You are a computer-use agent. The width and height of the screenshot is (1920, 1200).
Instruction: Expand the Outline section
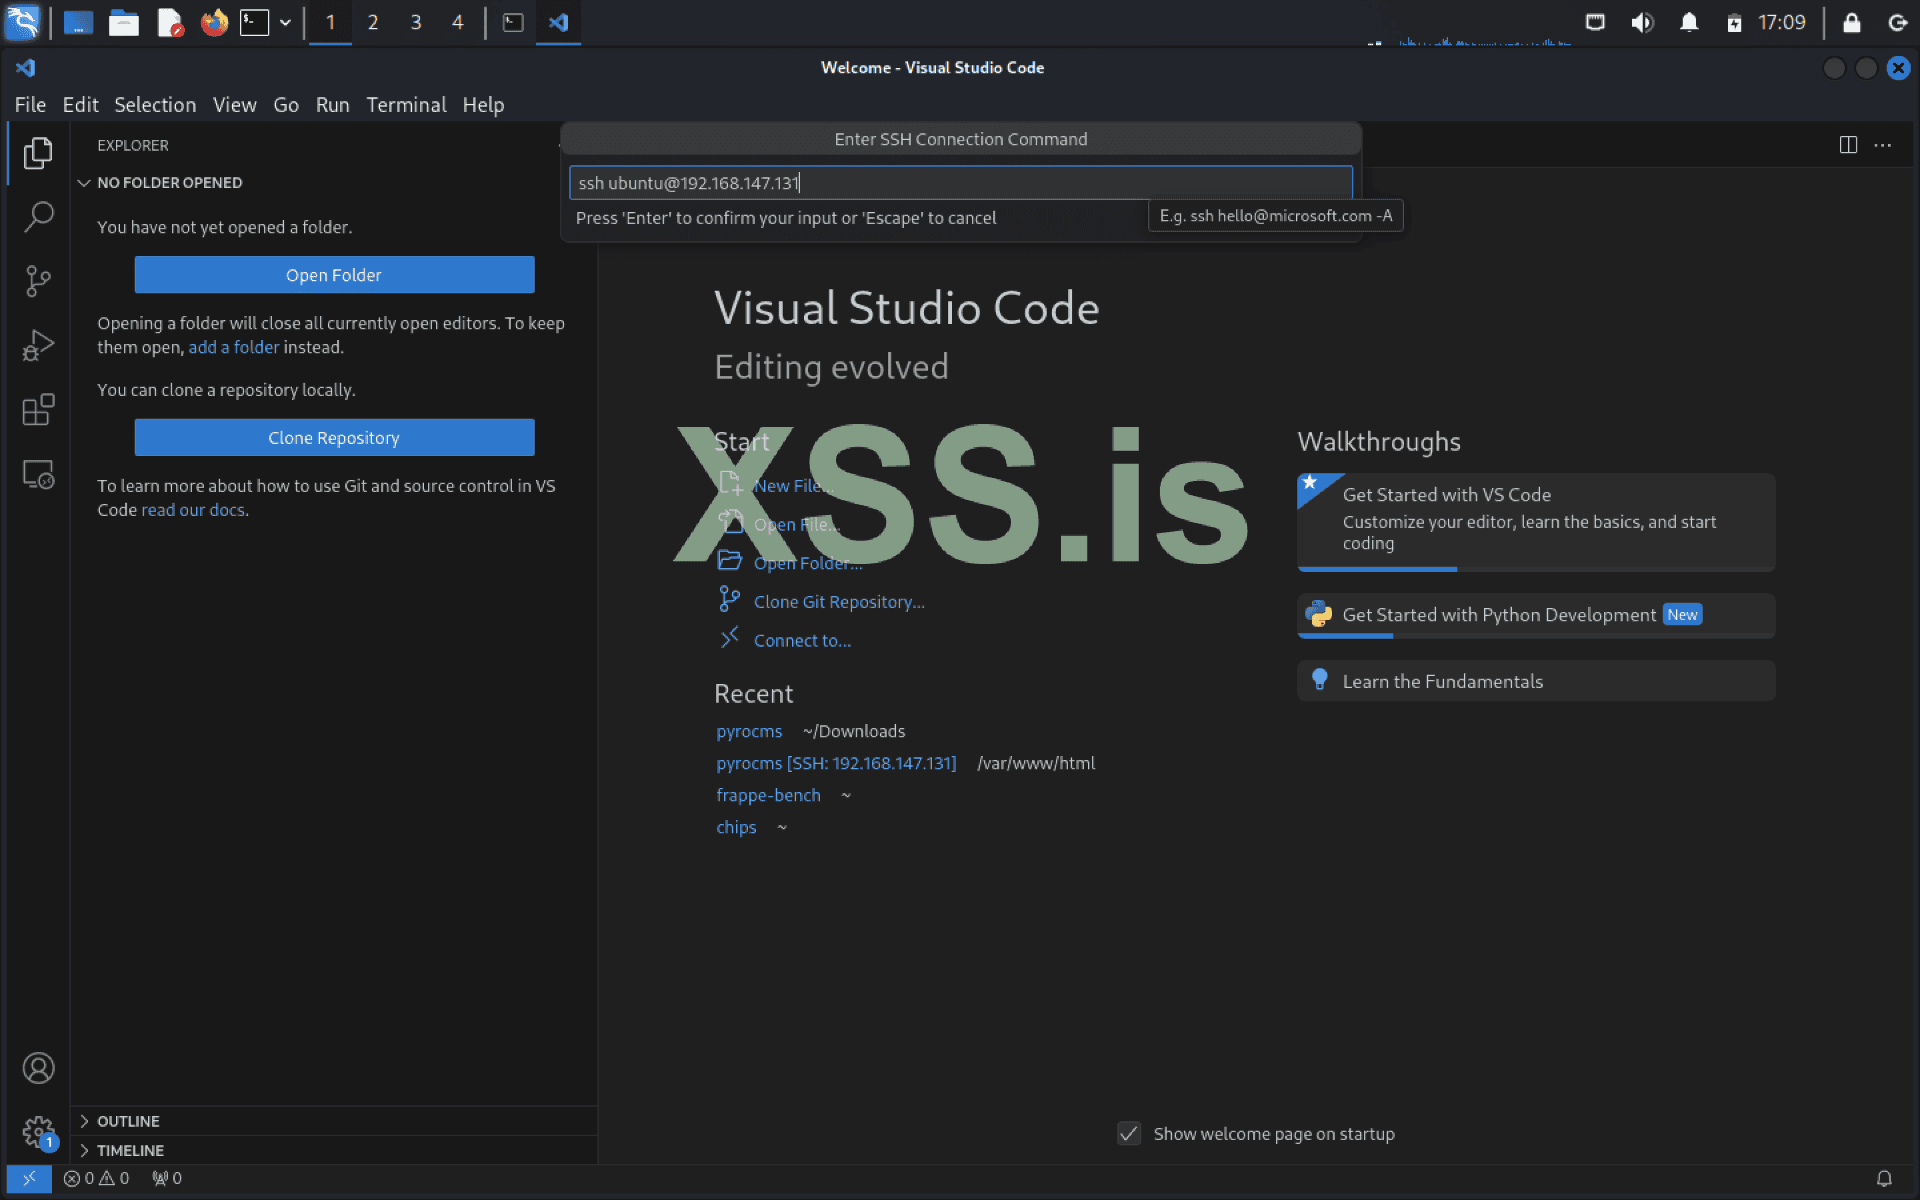pos(128,1121)
